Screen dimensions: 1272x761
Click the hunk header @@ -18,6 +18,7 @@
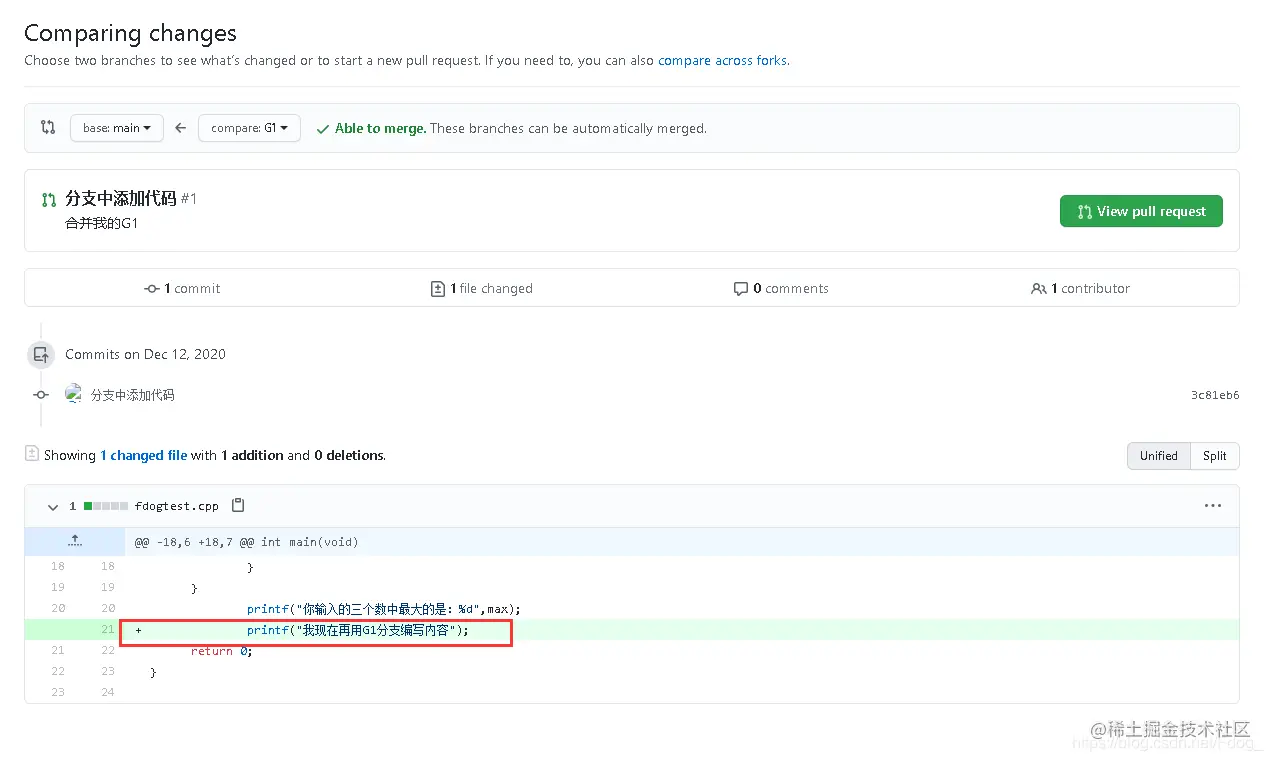246,542
